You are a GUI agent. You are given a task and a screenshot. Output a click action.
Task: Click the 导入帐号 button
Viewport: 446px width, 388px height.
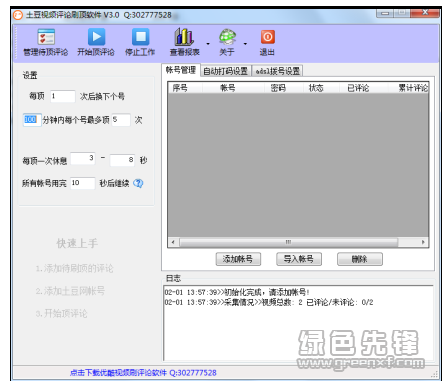[299, 259]
